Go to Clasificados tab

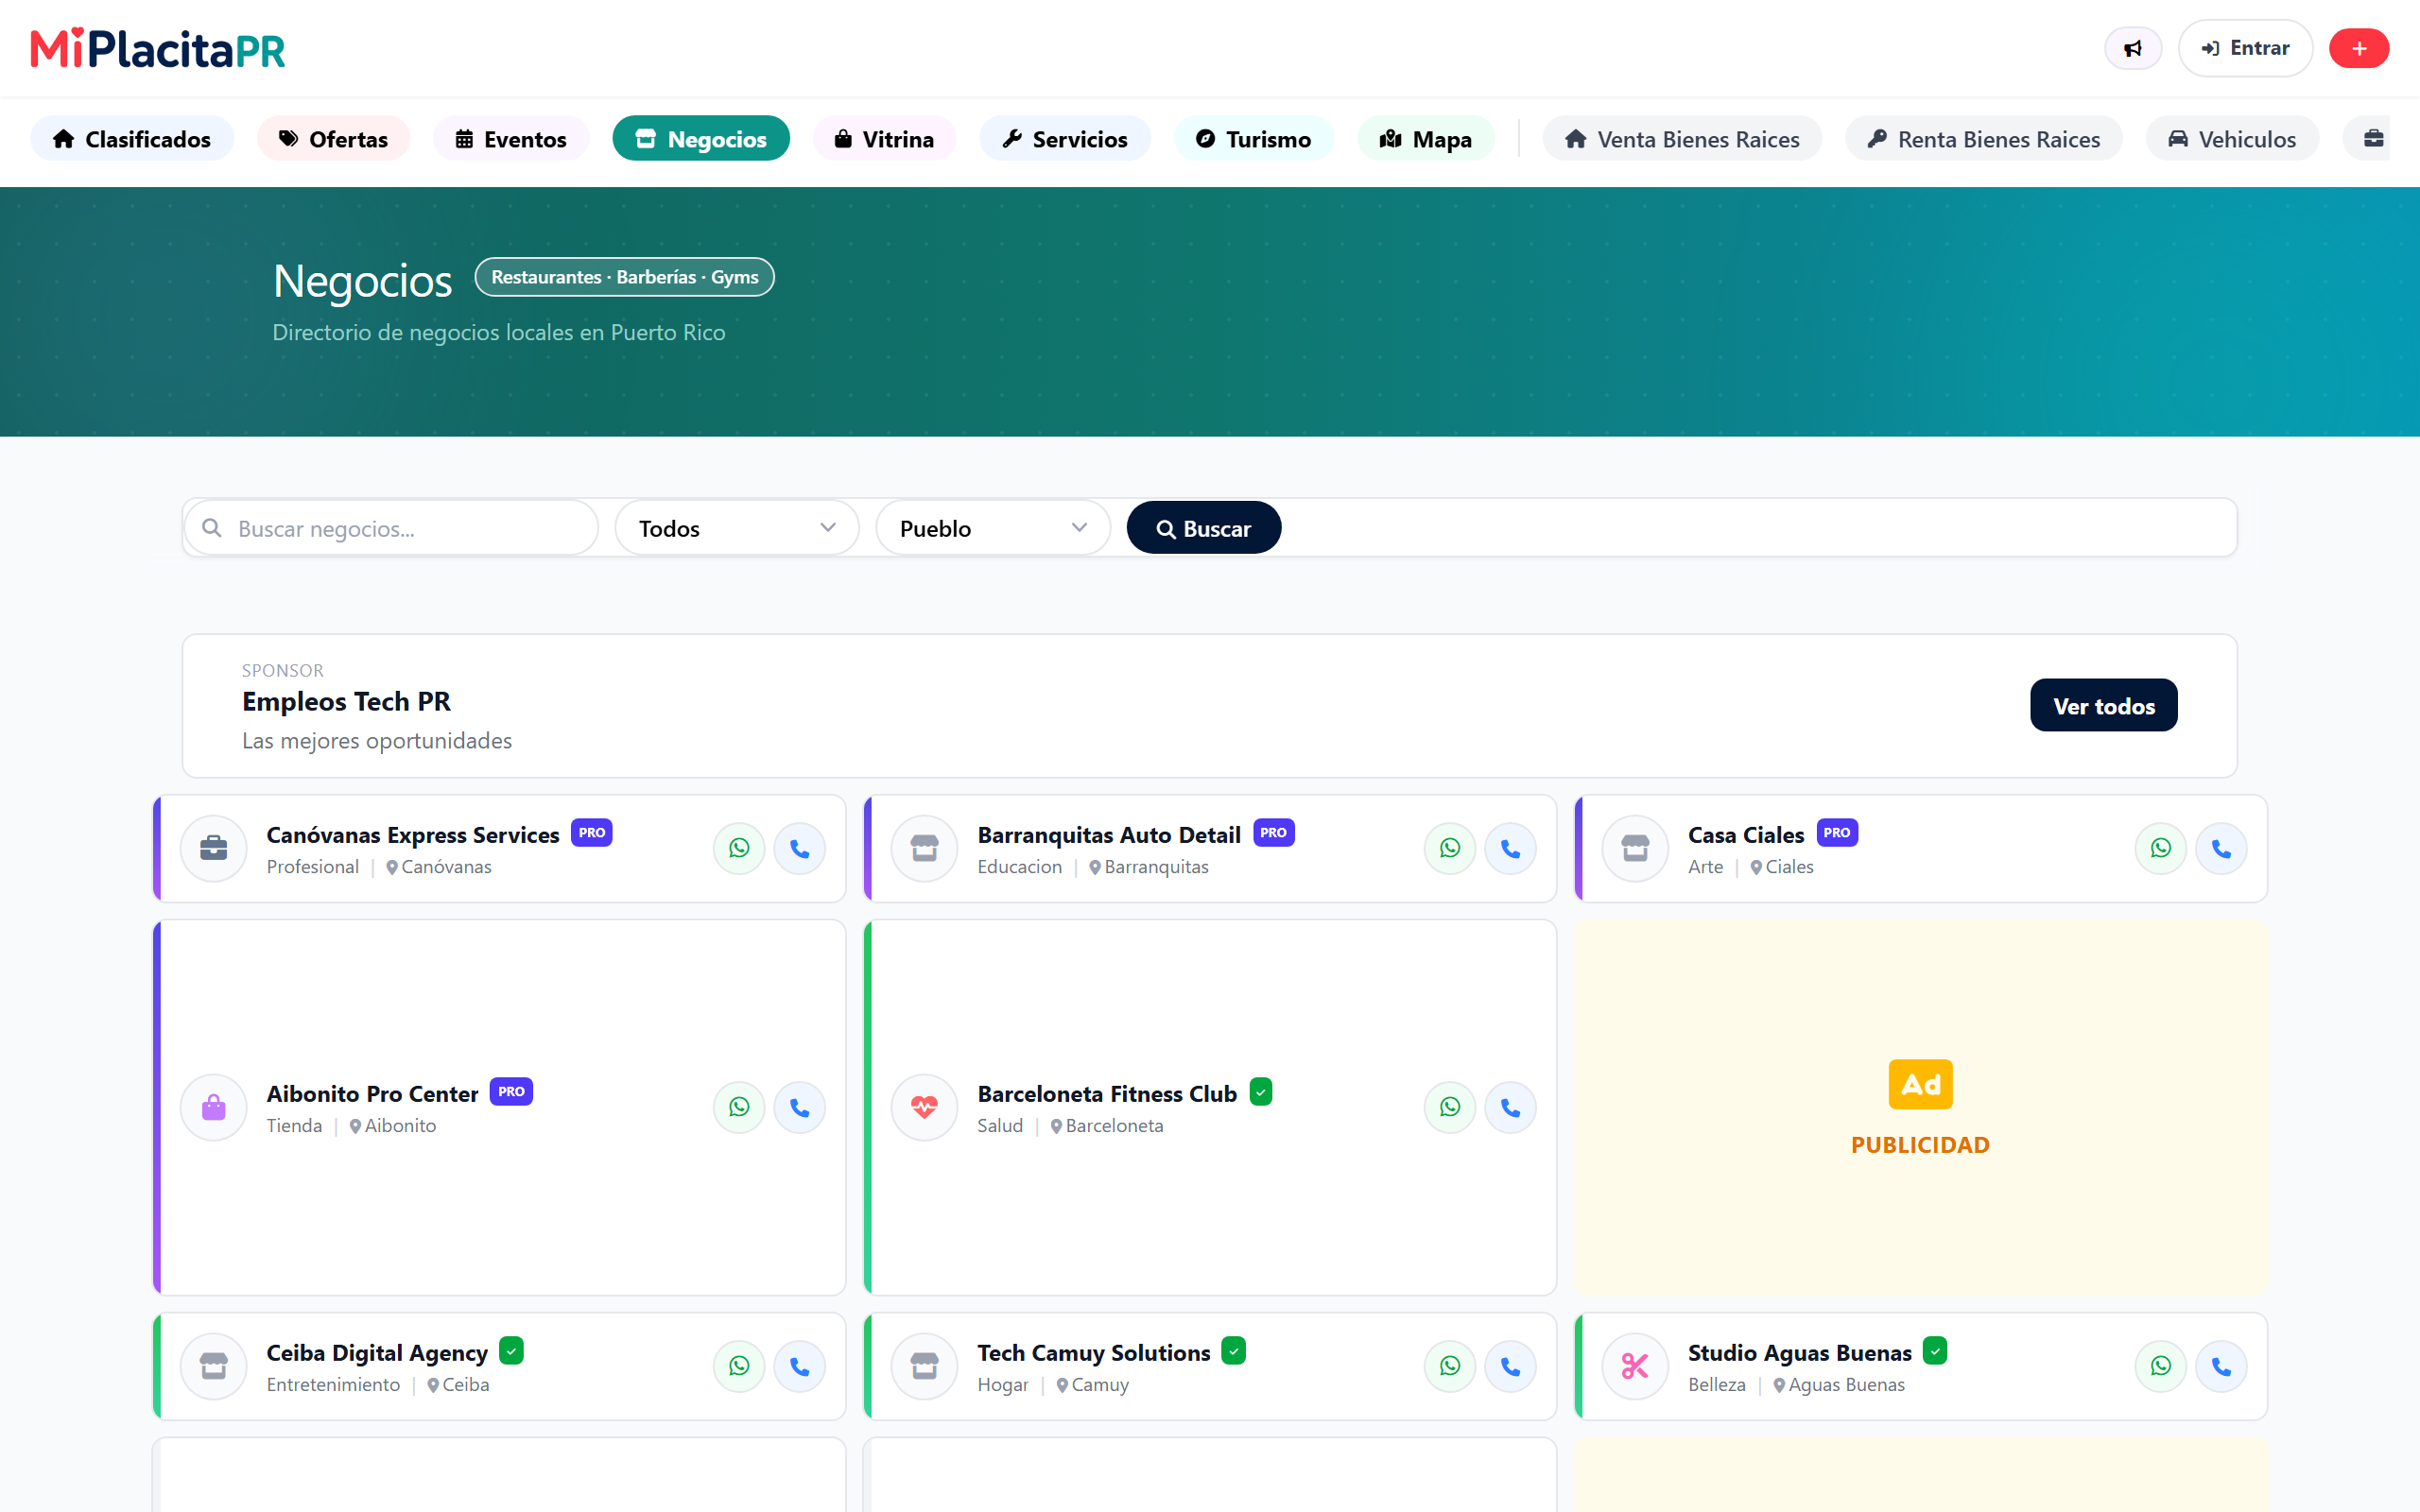[132, 139]
